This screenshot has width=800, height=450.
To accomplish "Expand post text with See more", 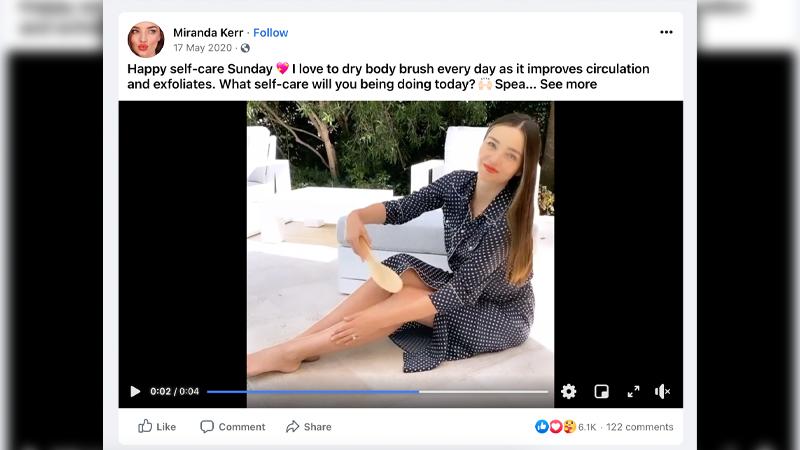I will click(x=568, y=85).
